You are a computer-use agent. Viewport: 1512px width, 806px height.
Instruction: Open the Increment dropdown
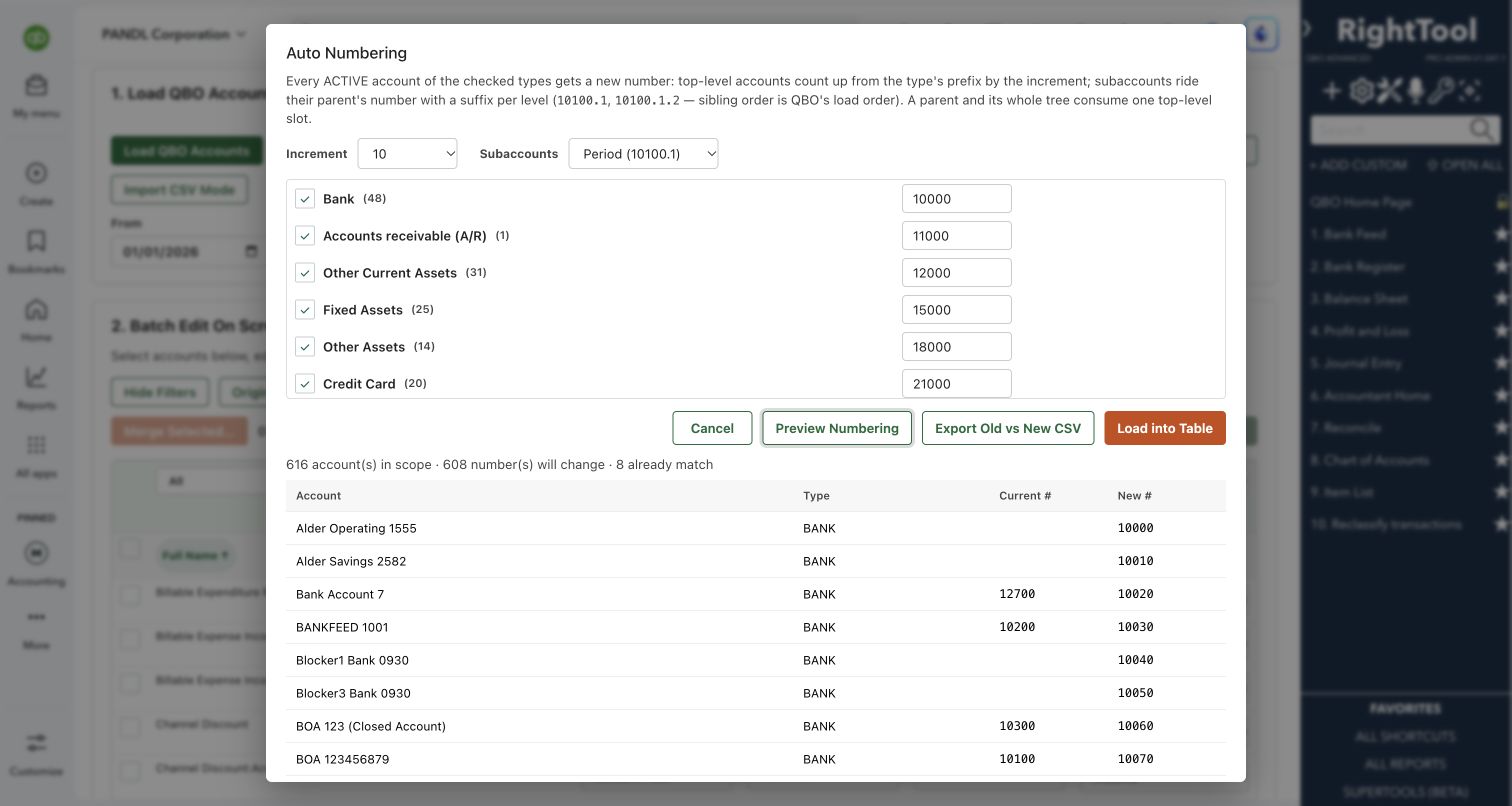[407, 154]
